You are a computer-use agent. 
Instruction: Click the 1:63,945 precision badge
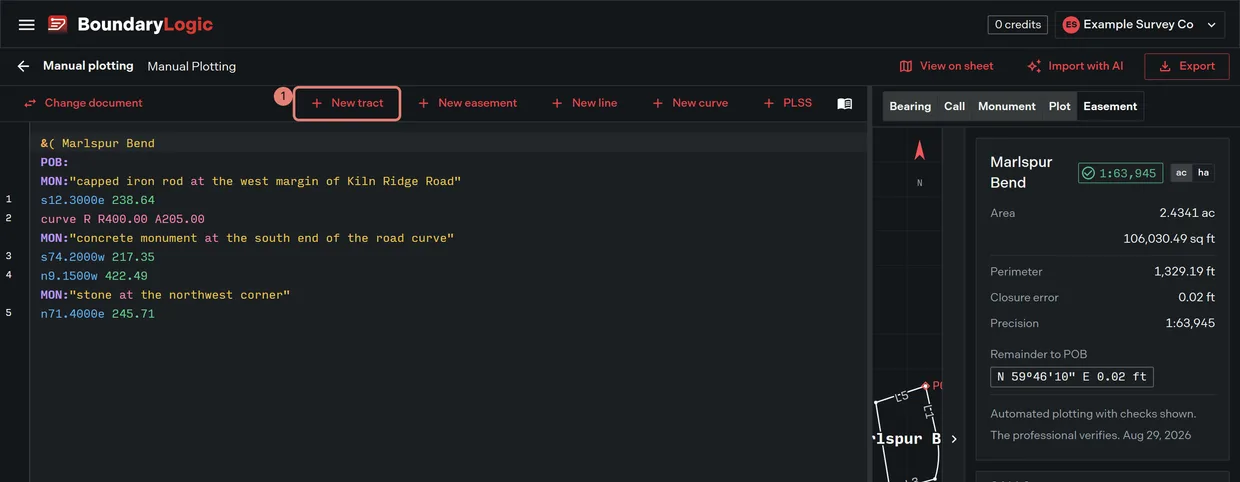(x=1120, y=173)
